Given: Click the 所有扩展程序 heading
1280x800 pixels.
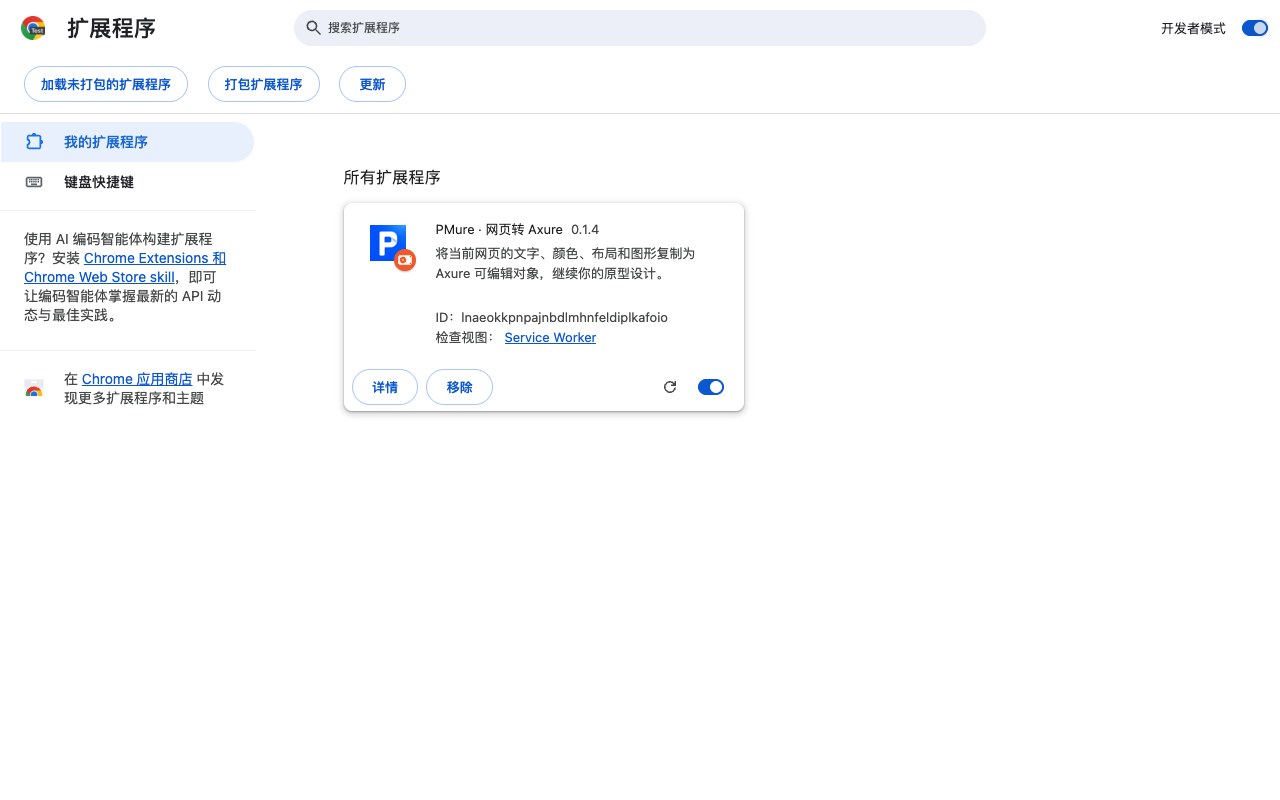Looking at the screenshot, I should click(392, 178).
